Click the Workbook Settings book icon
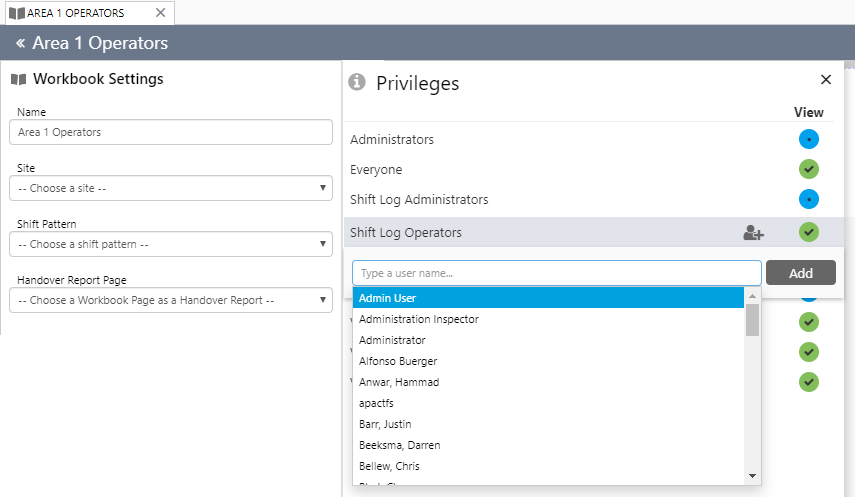The height and width of the screenshot is (497, 855). pos(18,79)
